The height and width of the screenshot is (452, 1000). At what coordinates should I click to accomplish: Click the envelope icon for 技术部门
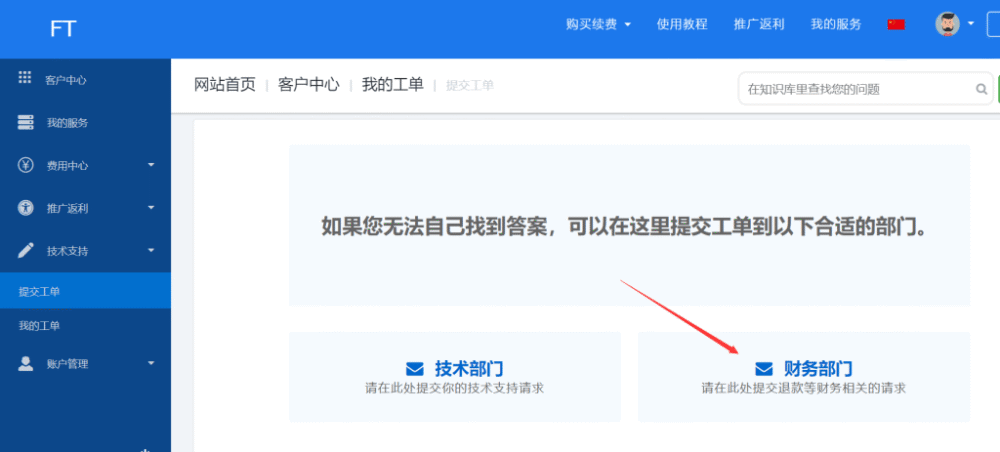click(415, 368)
